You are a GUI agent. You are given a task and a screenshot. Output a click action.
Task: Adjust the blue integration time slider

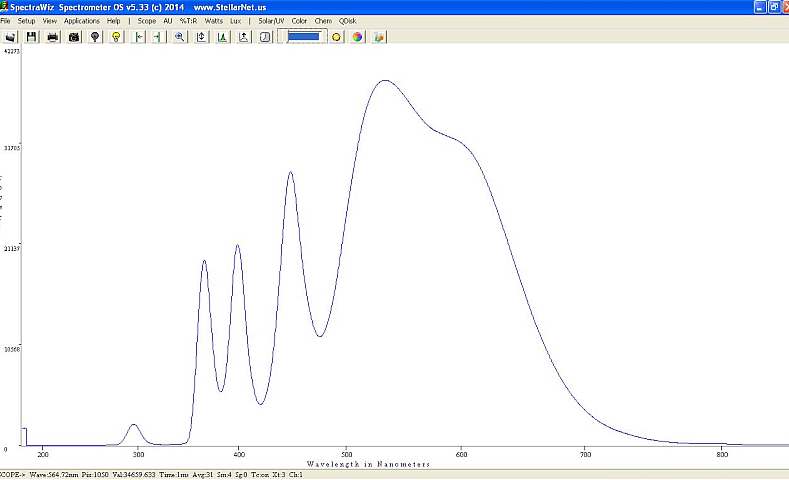point(303,37)
